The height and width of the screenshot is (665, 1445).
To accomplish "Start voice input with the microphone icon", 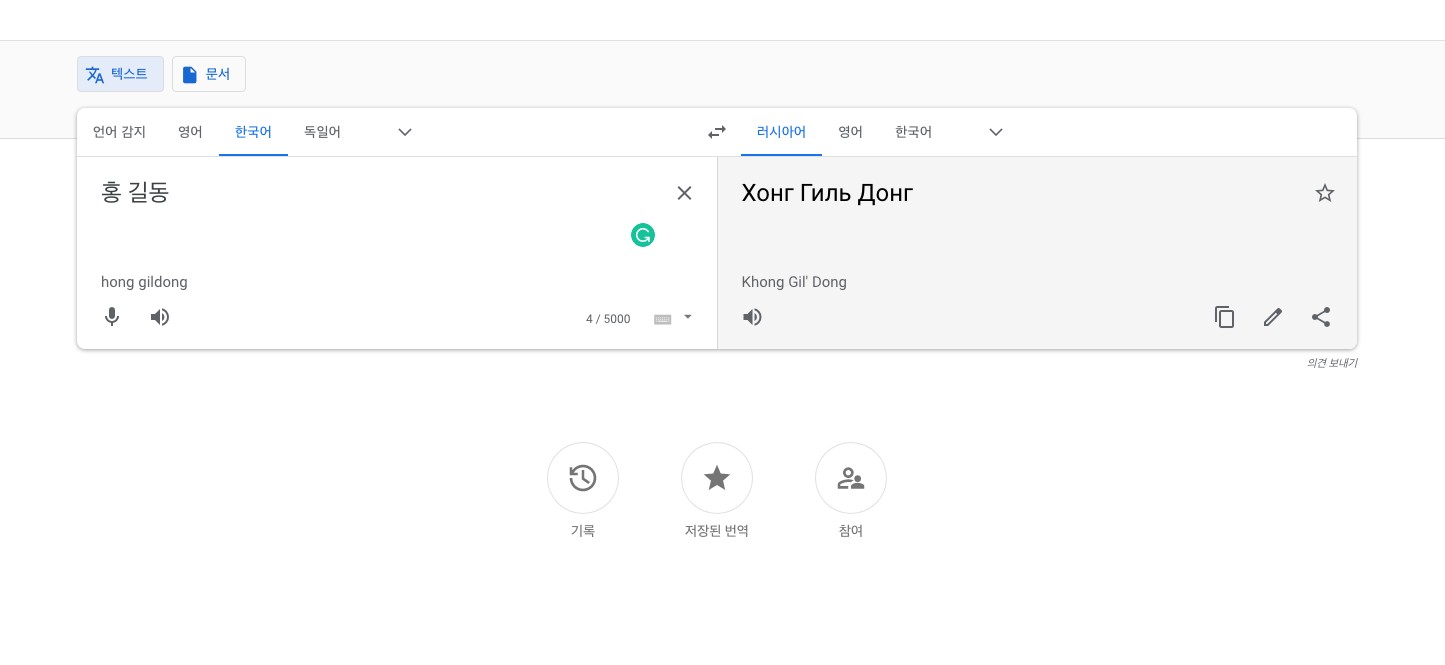I will pyautogui.click(x=112, y=317).
